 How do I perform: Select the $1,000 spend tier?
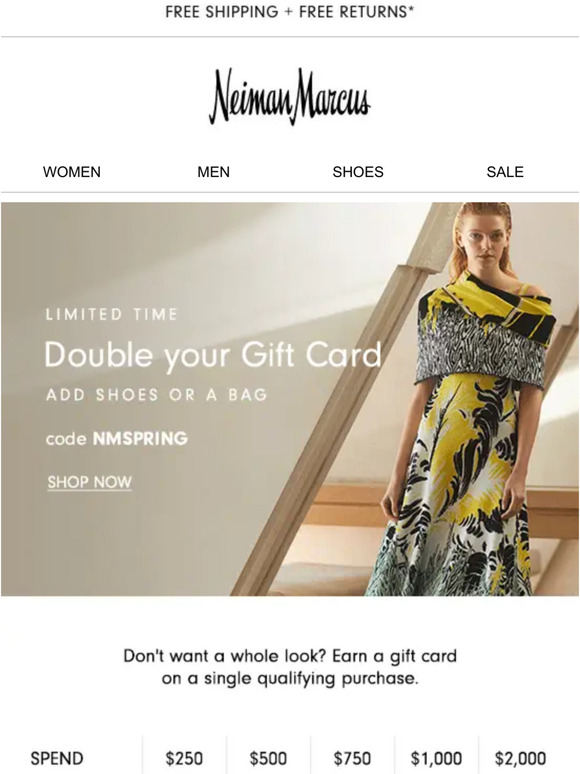(x=436, y=758)
